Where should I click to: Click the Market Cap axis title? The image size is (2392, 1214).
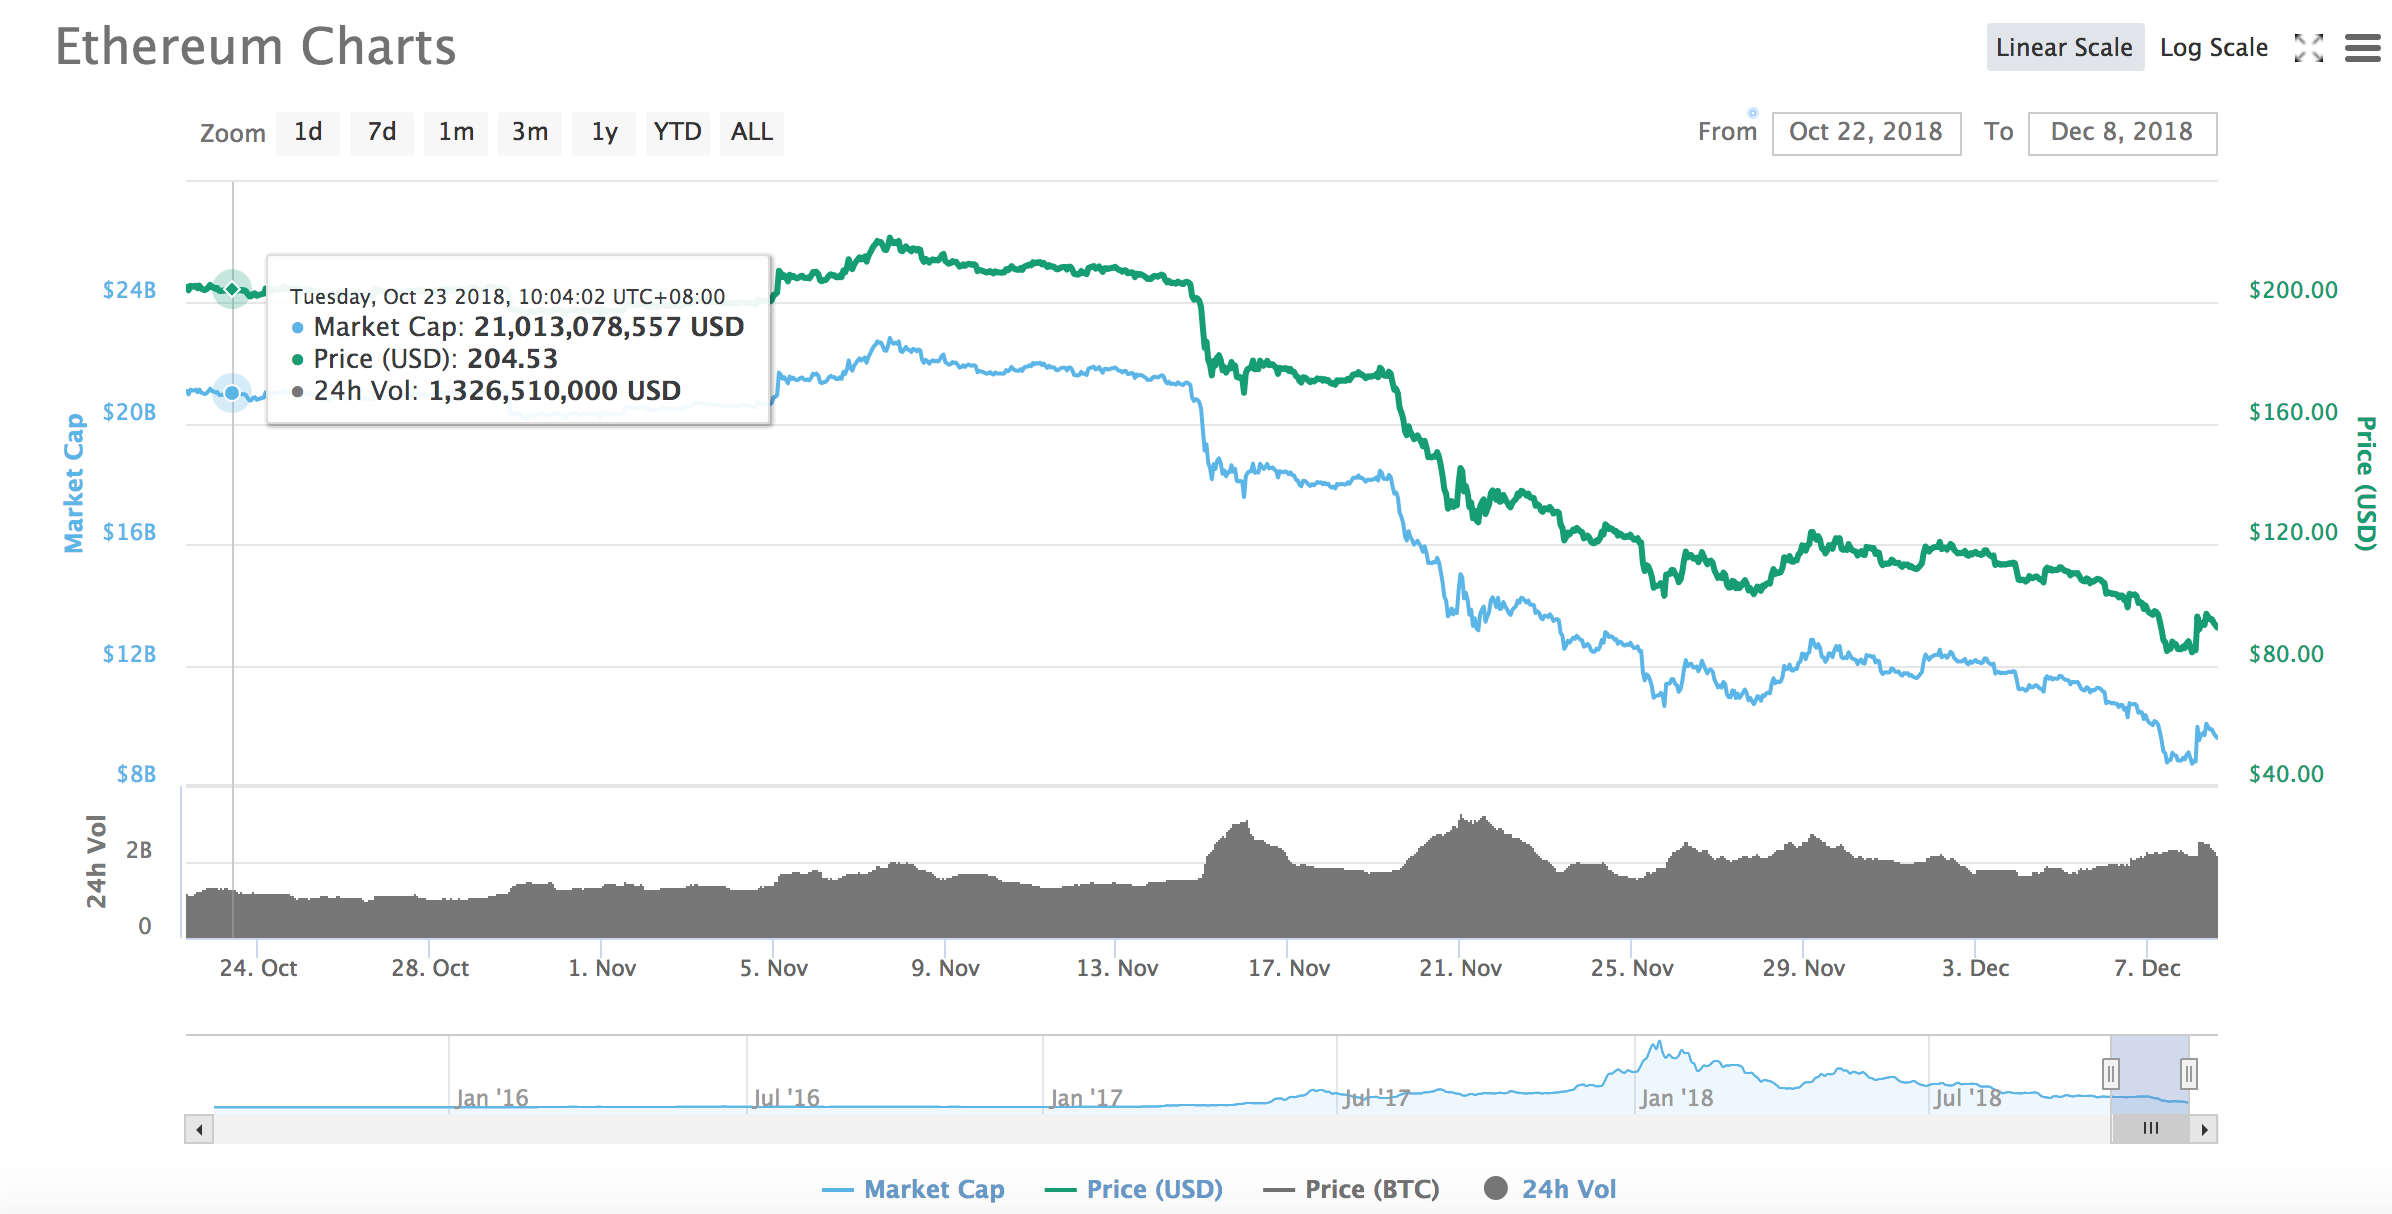pyautogui.click(x=74, y=483)
